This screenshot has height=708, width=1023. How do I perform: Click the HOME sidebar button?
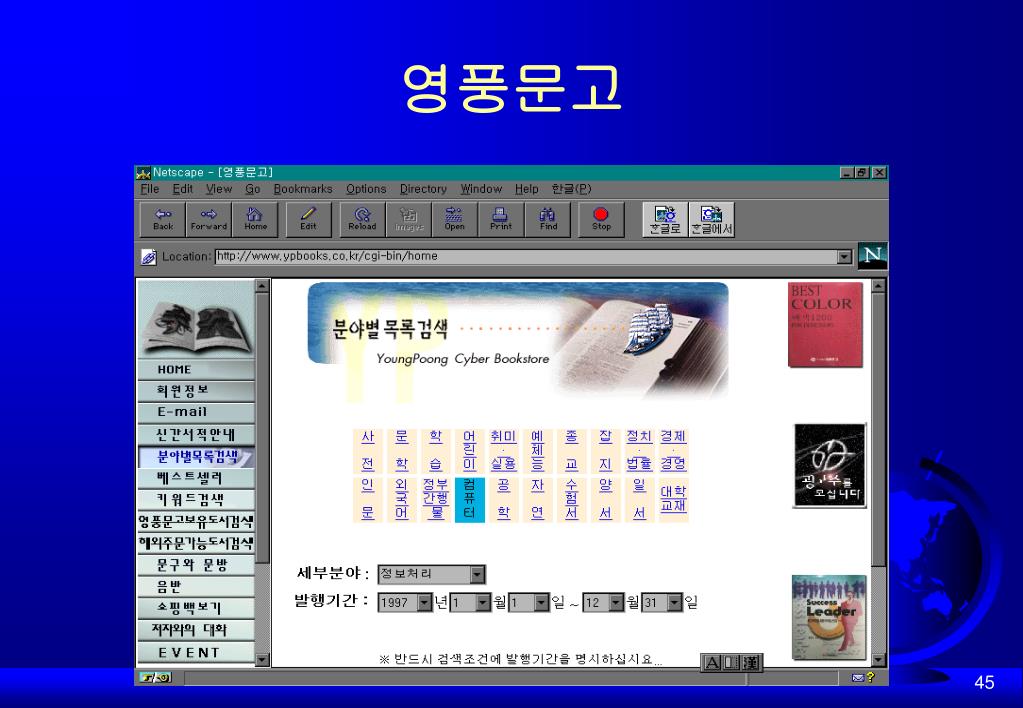(196, 369)
